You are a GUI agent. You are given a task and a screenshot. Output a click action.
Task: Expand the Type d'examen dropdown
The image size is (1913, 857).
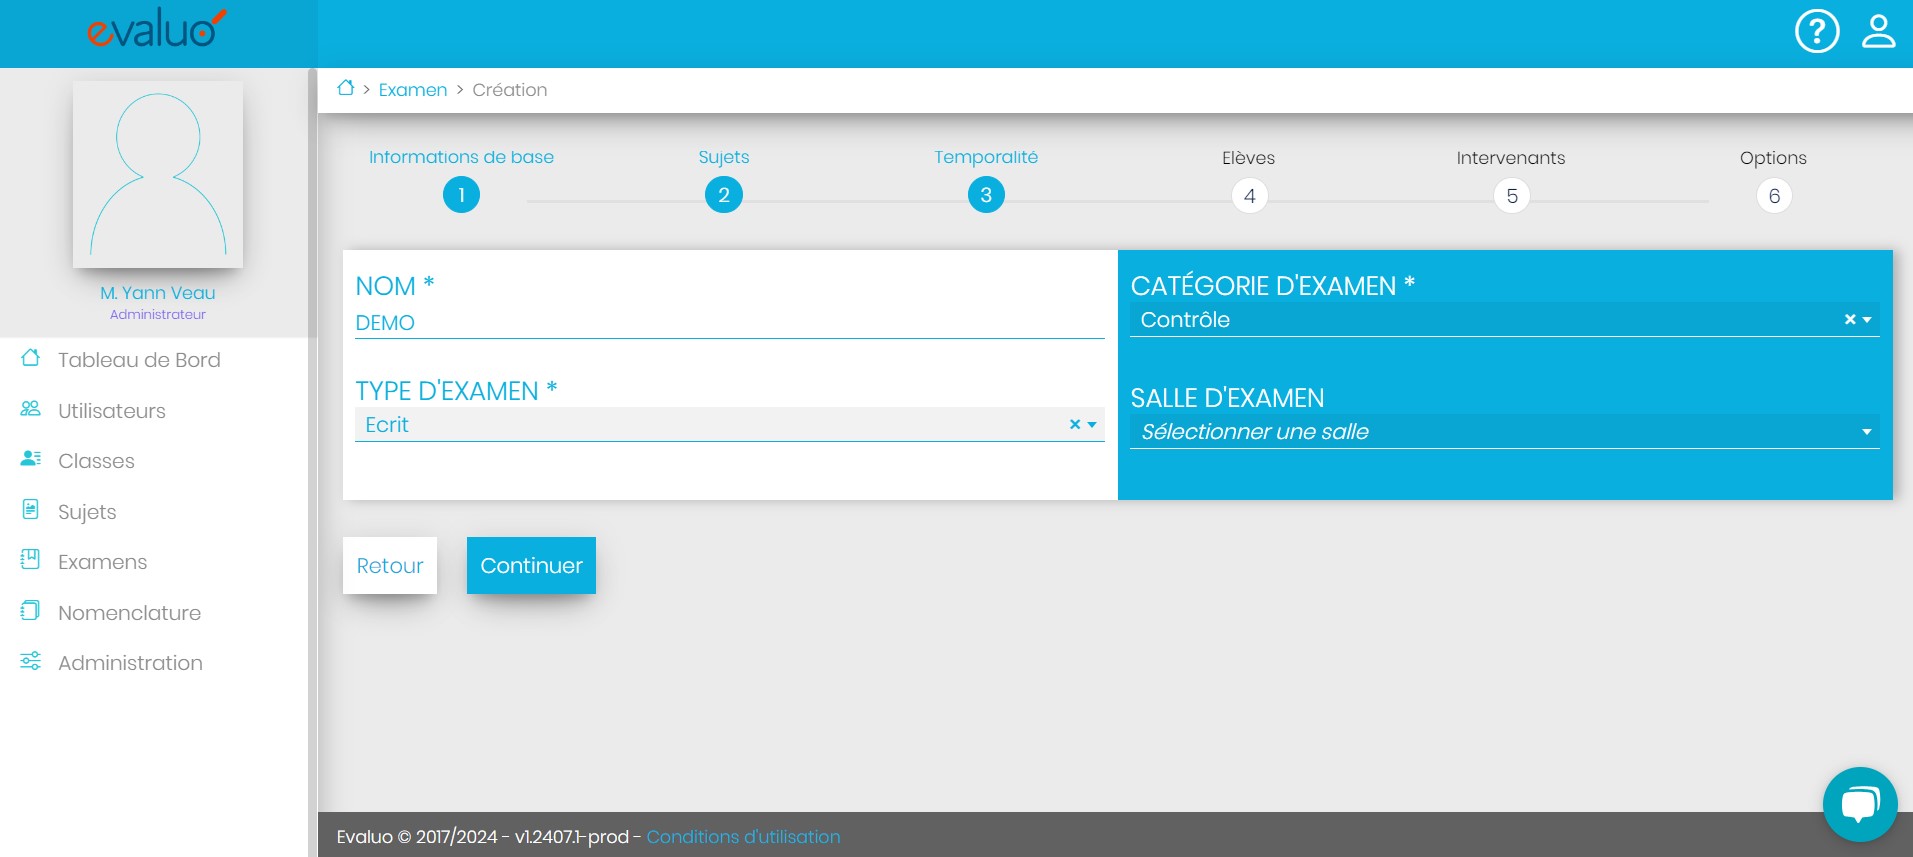pos(1092,425)
